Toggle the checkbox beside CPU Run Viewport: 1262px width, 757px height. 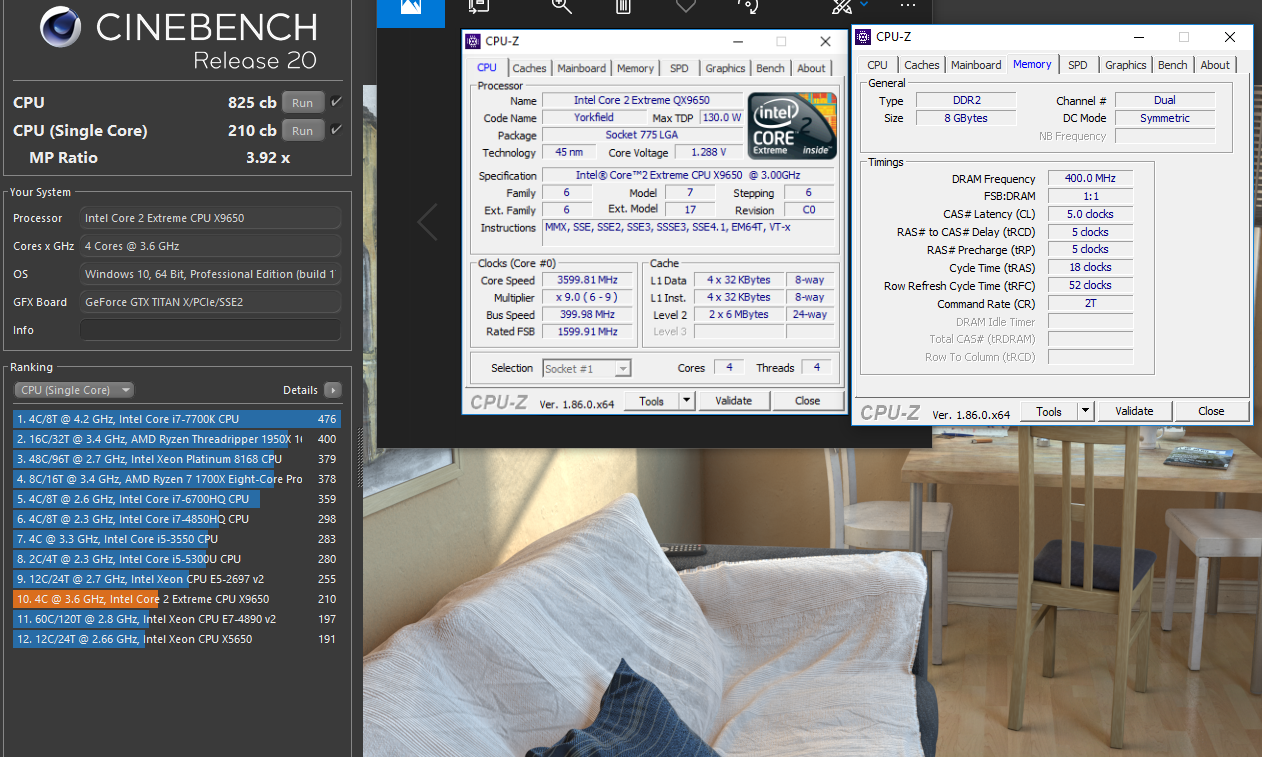336,102
